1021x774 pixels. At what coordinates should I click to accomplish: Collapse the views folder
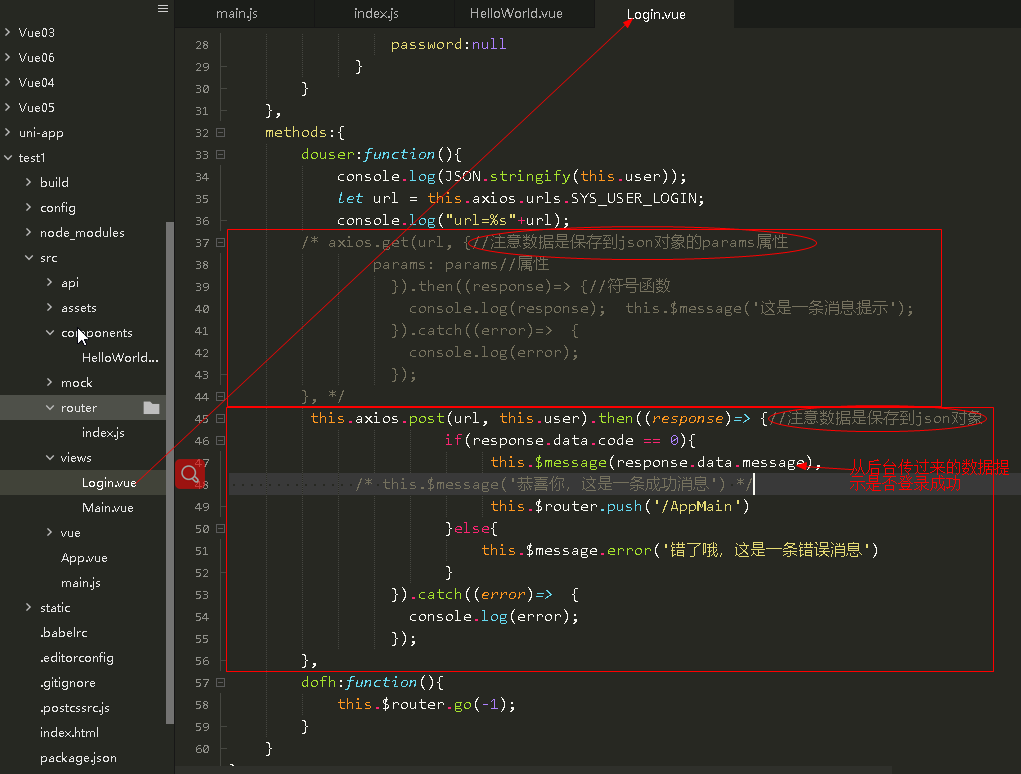pos(49,457)
